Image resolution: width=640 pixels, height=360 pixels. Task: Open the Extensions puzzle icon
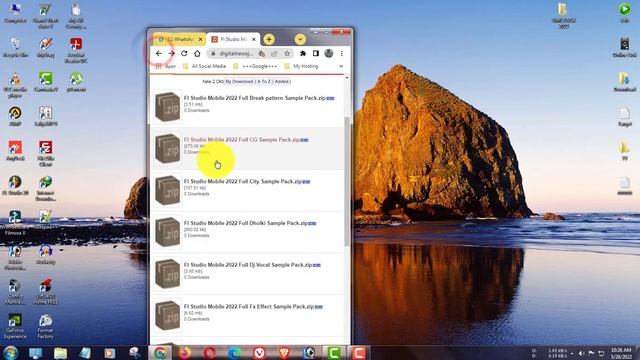(303, 53)
